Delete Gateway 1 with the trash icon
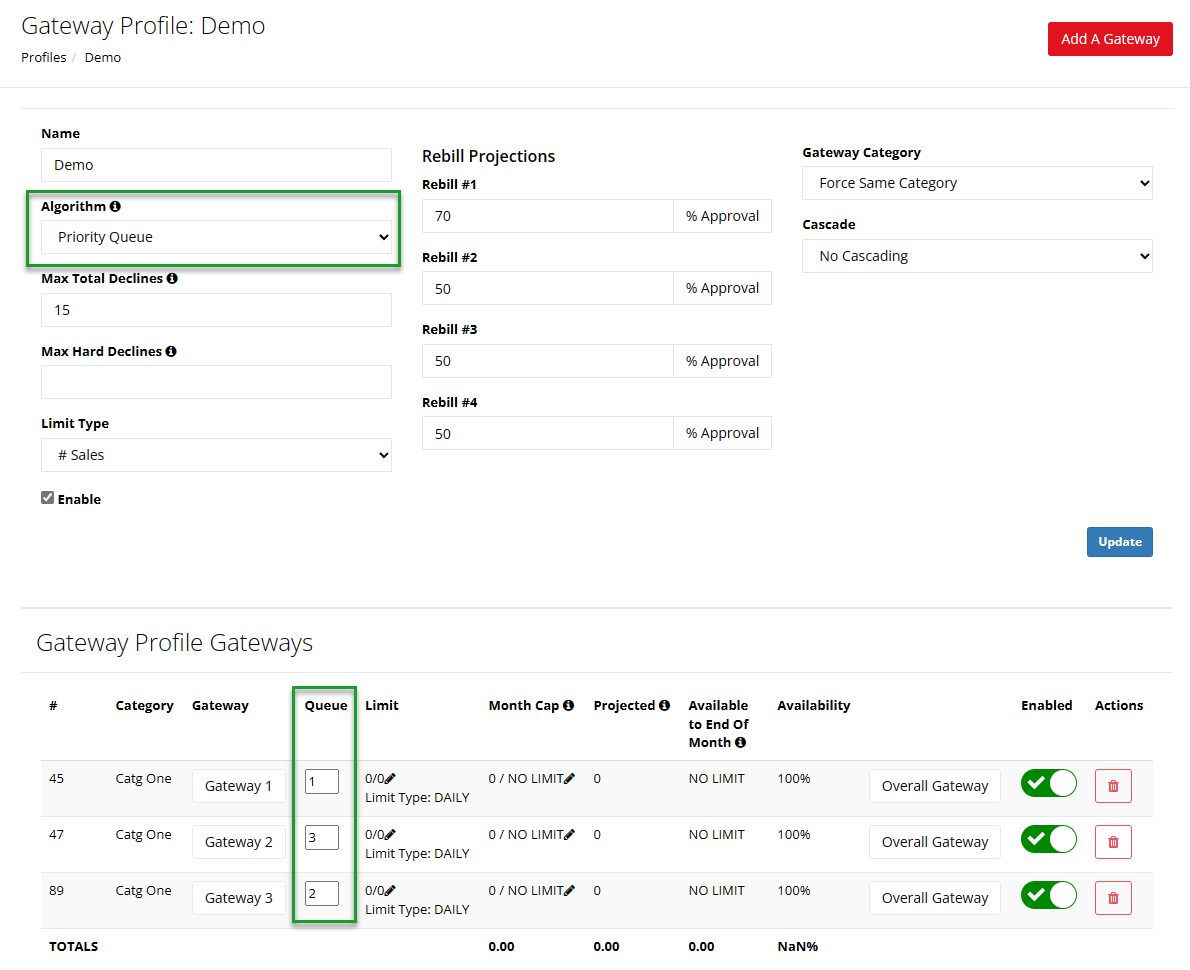The height and width of the screenshot is (970, 1190). 1113,786
